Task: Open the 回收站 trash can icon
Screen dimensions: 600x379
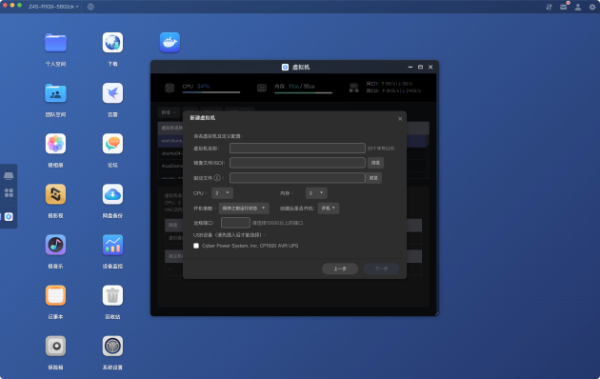Action: click(112, 295)
